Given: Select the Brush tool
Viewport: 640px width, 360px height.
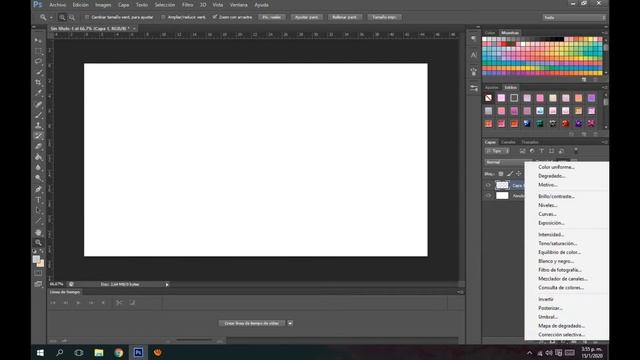Looking at the screenshot, I should click(x=38, y=115).
